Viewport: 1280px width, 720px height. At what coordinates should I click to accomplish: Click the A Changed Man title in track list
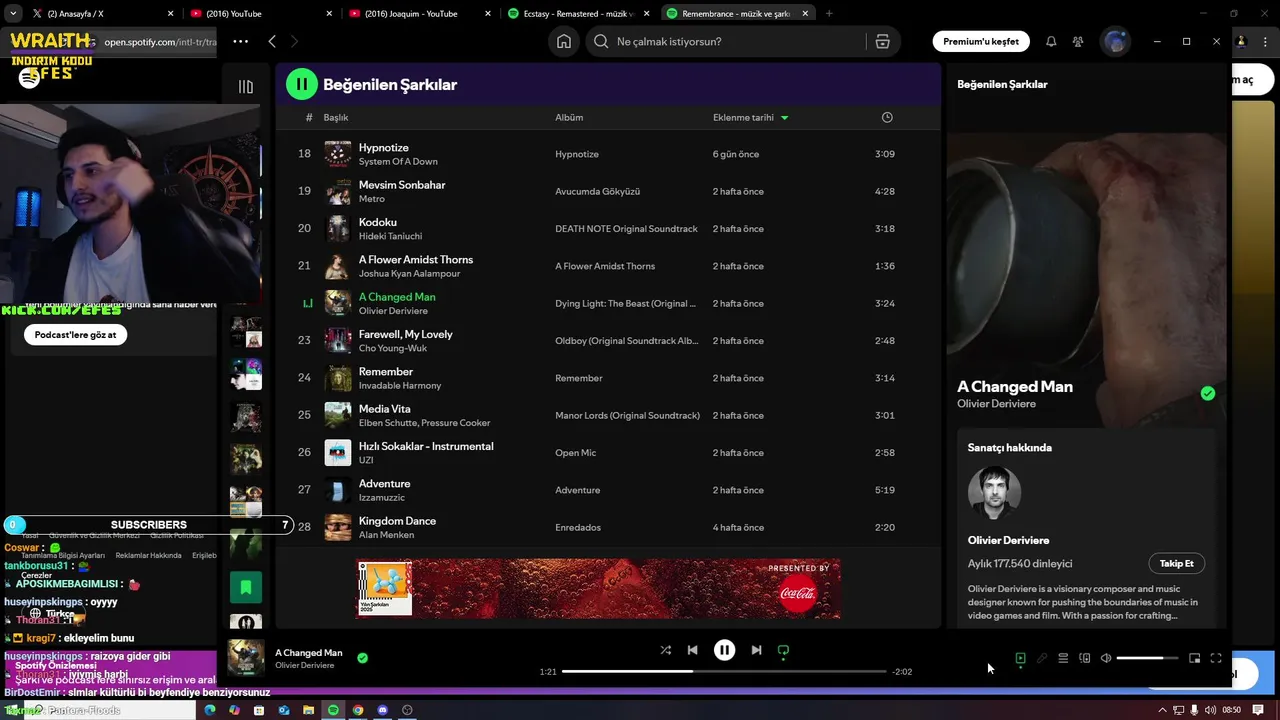coord(397,297)
